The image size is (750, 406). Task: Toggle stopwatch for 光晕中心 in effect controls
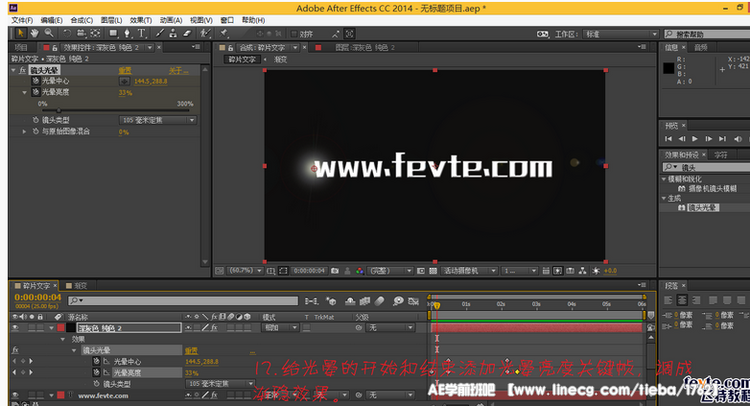(x=35, y=81)
